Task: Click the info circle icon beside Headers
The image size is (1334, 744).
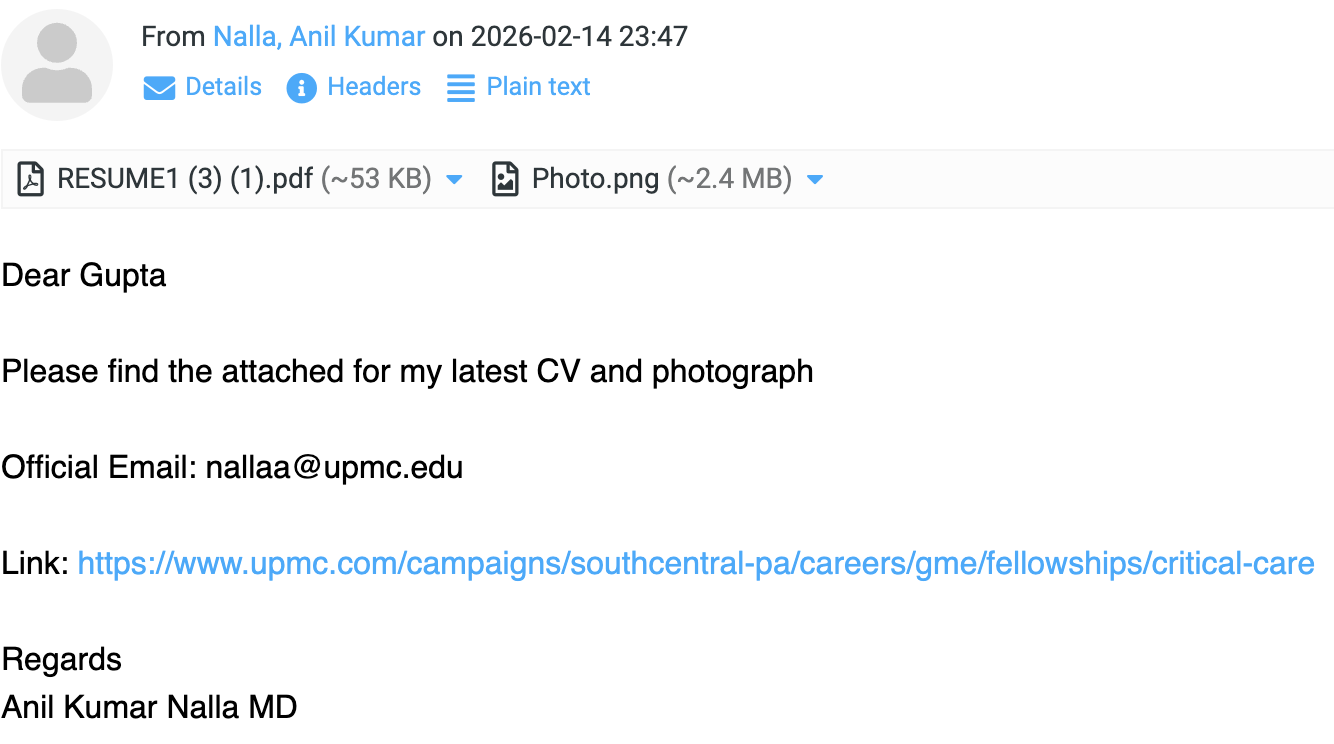Action: (x=302, y=88)
